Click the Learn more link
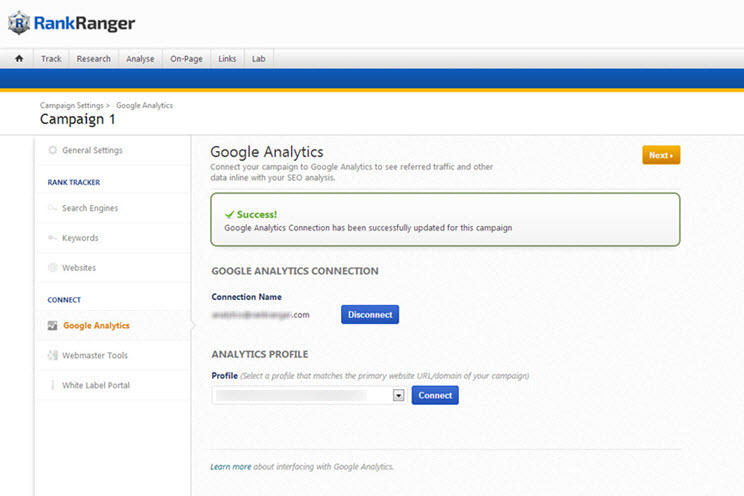 coord(231,467)
